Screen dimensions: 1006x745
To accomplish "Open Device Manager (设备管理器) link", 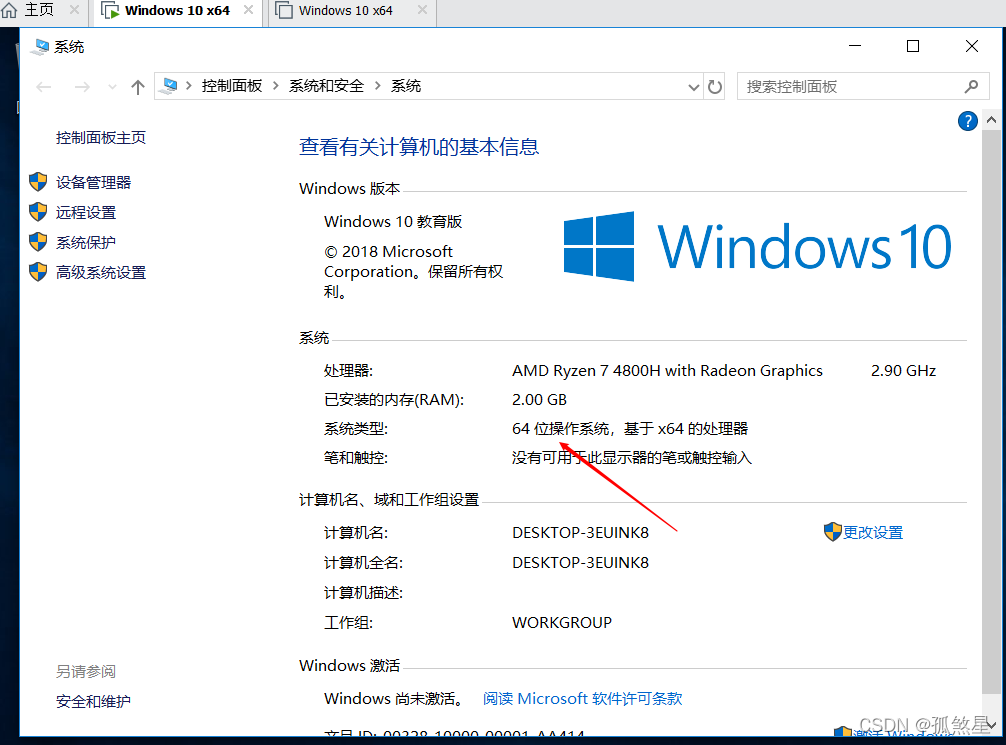I will tap(93, 183).
